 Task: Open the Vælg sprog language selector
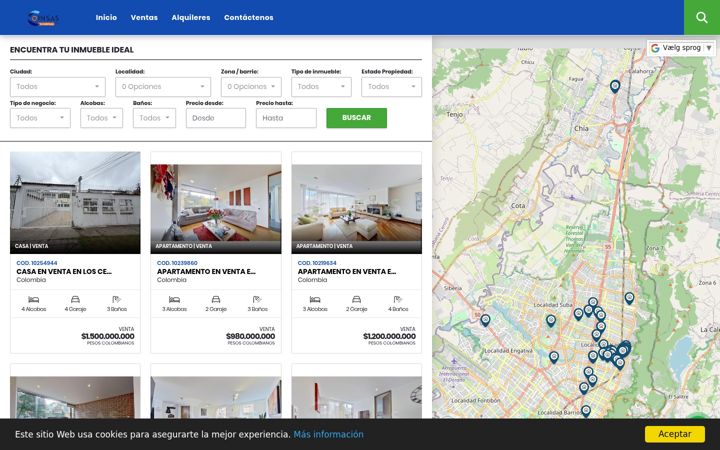(681, 48)
